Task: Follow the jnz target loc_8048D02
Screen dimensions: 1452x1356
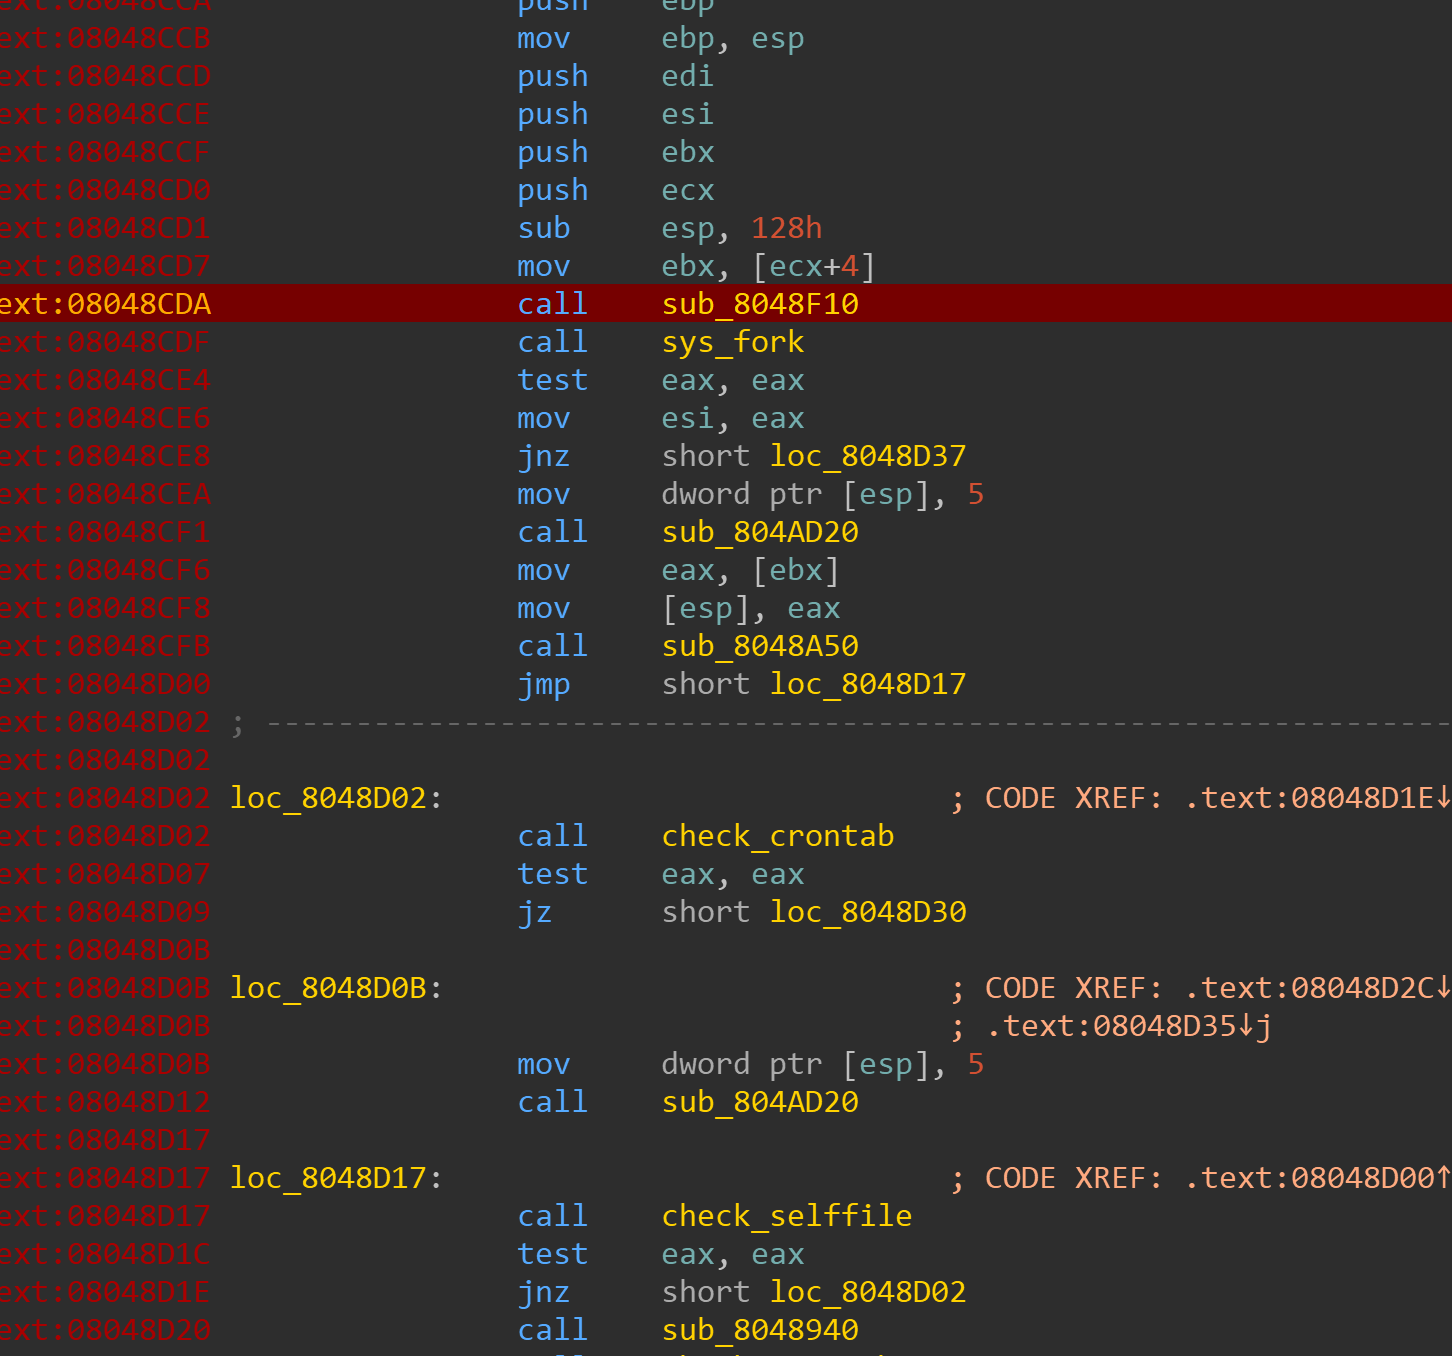Action: coord(868,1292)
